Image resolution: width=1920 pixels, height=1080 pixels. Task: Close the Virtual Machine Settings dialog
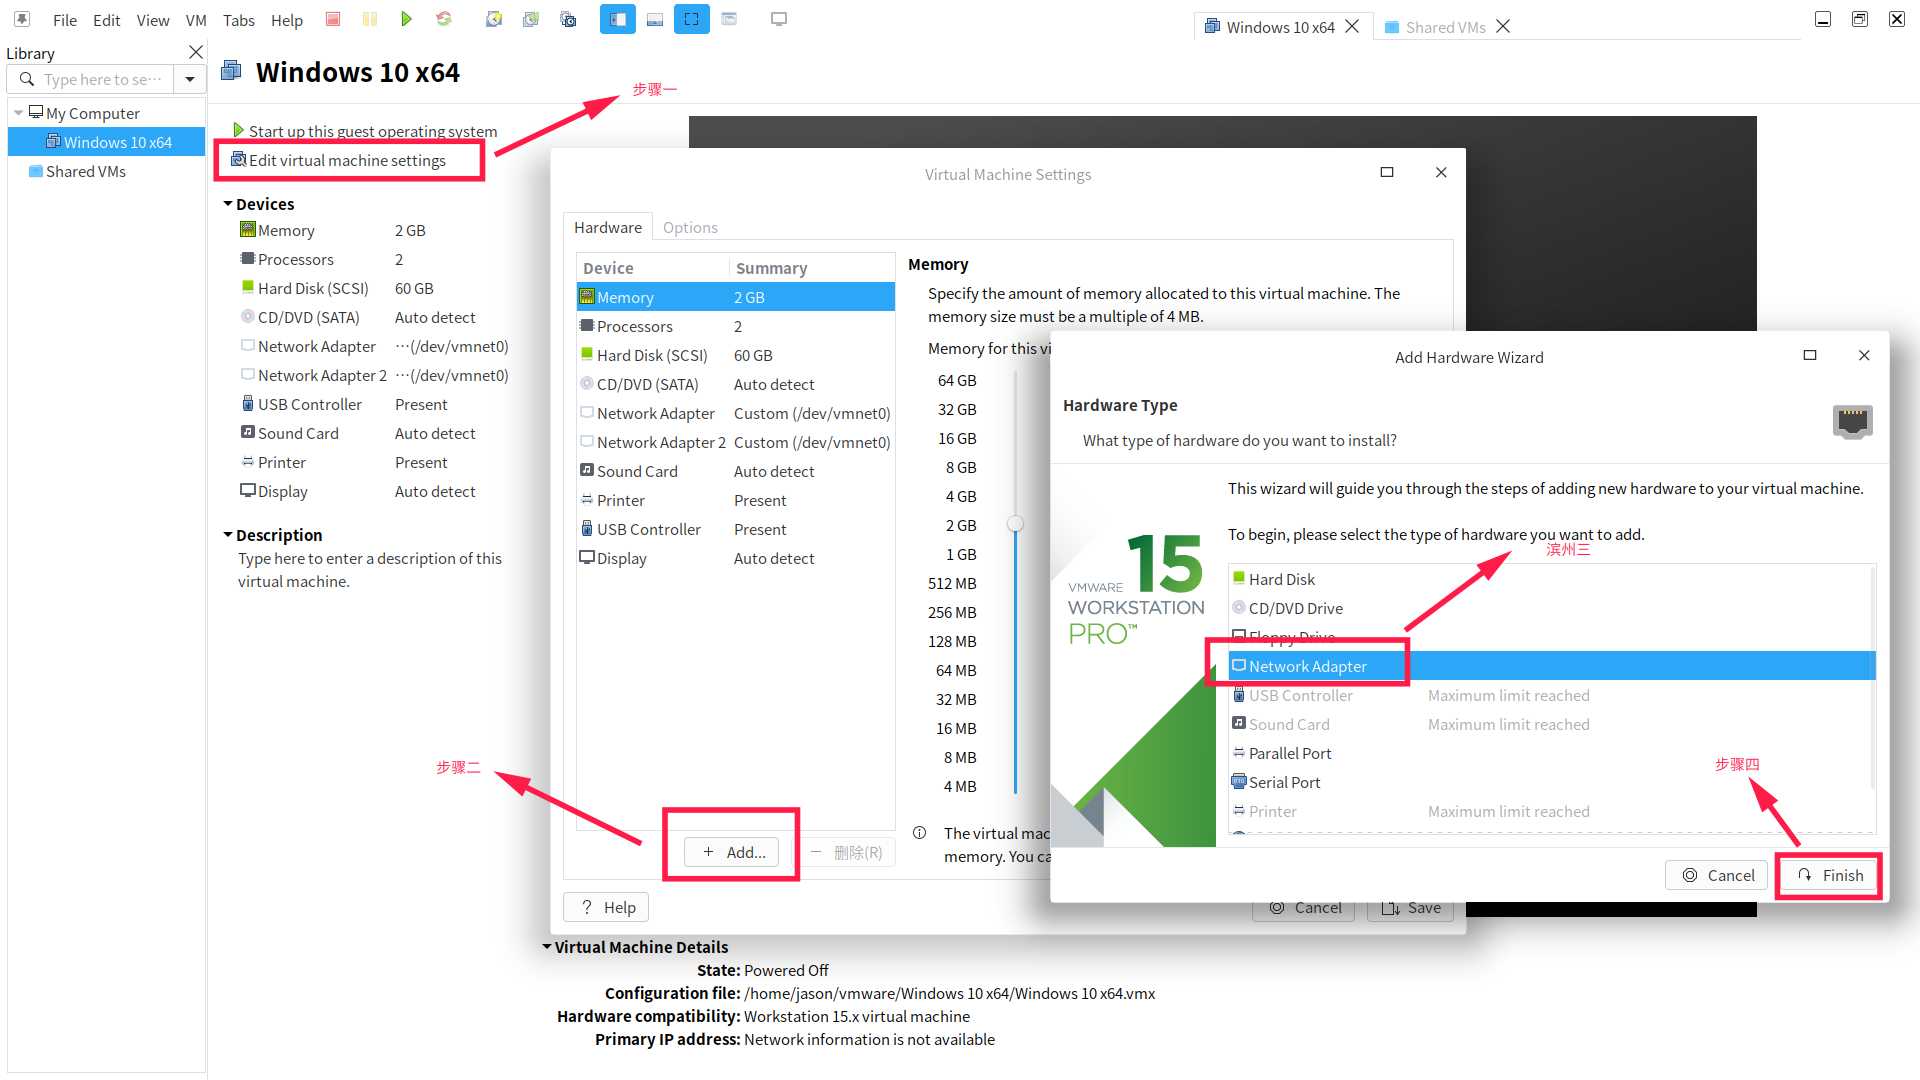point(1441,172)
